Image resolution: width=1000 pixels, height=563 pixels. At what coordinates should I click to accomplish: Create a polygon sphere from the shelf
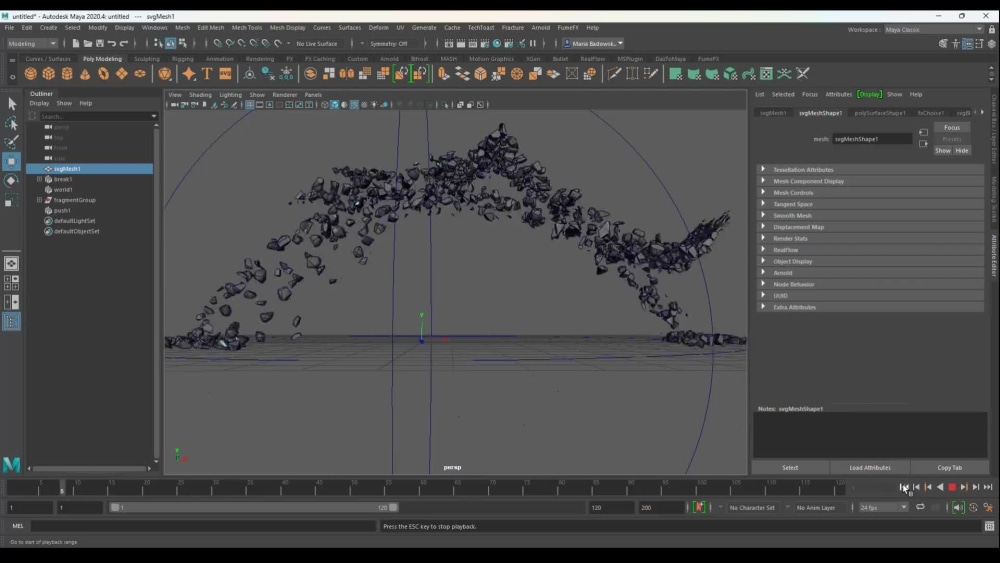click(x=31, y=74)
